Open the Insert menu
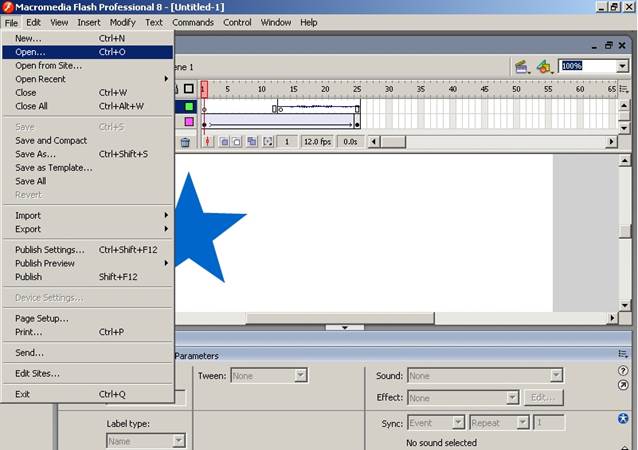 click(89, 23)
